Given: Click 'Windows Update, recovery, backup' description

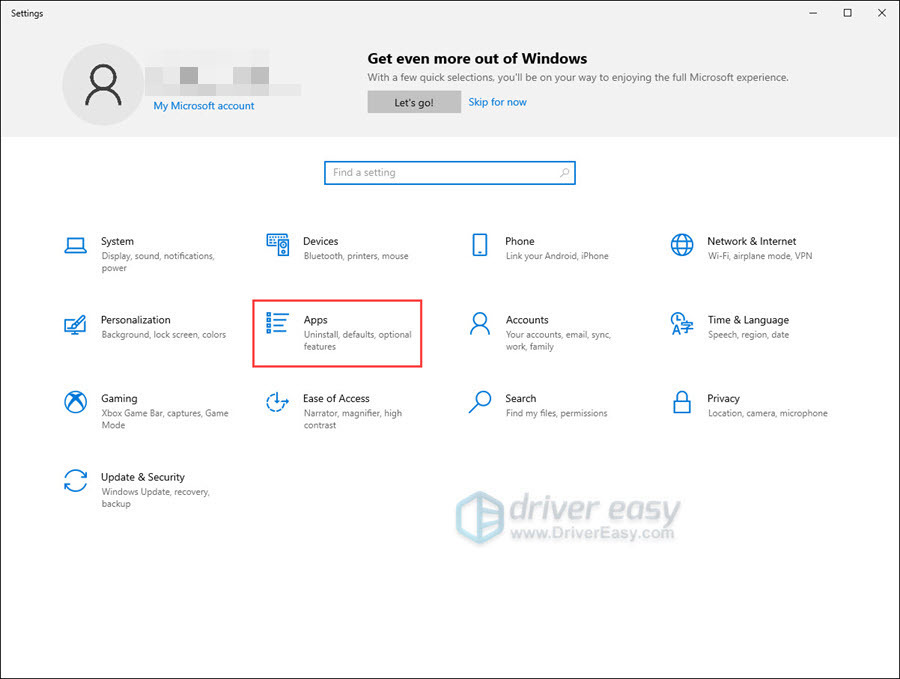Looking at the screenshot, I should [156, 498].
